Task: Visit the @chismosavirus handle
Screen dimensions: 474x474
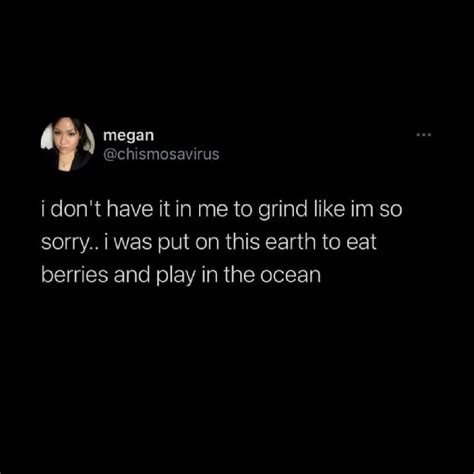Action: 161,154
